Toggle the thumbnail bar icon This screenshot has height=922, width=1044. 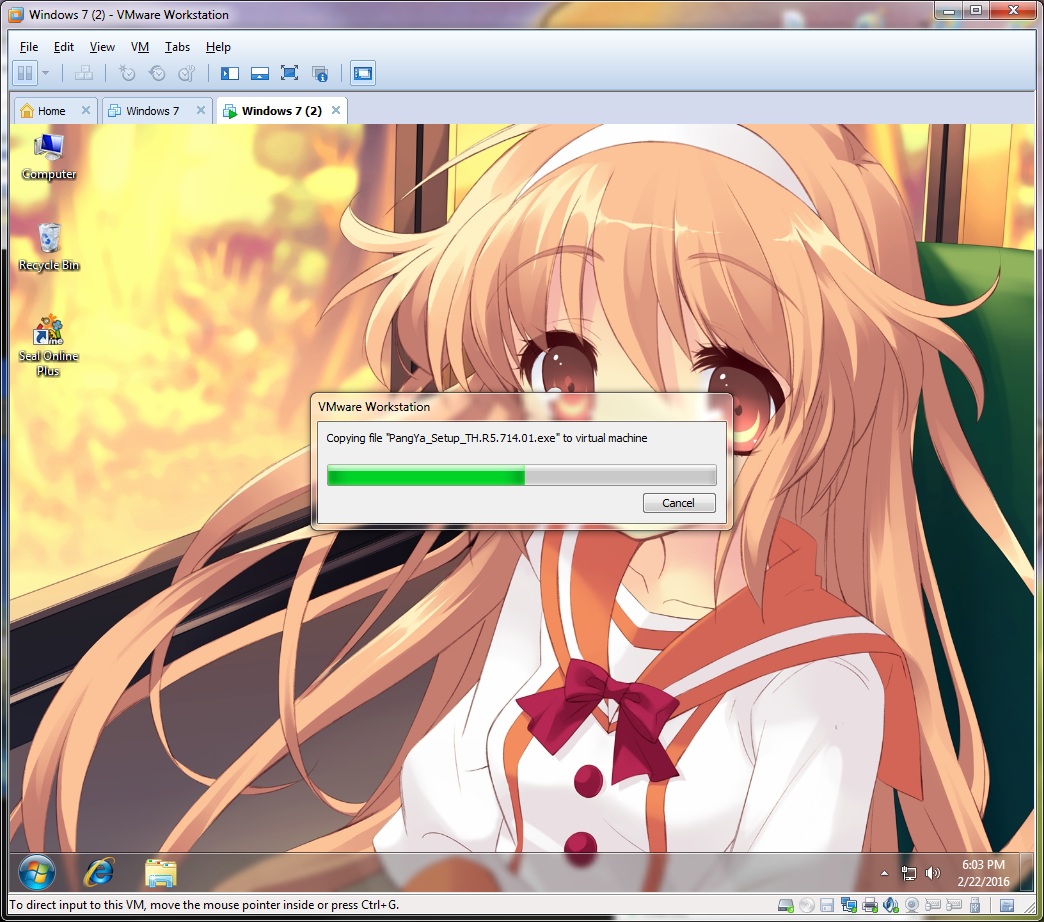(x=260, y=73)
